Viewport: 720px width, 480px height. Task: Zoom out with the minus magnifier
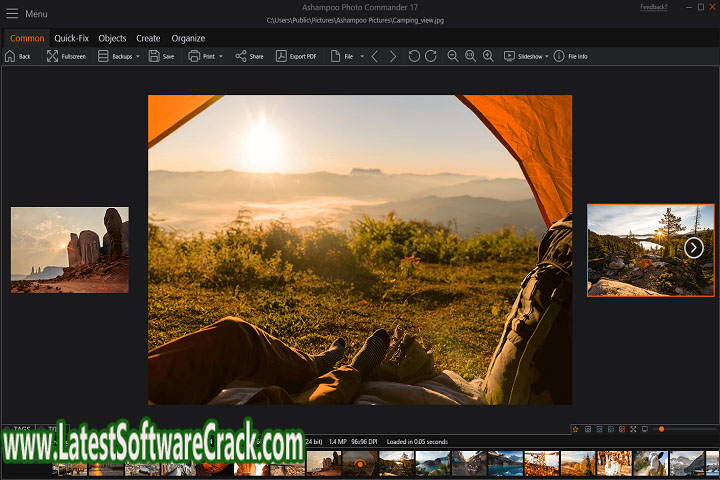[453, 56]
